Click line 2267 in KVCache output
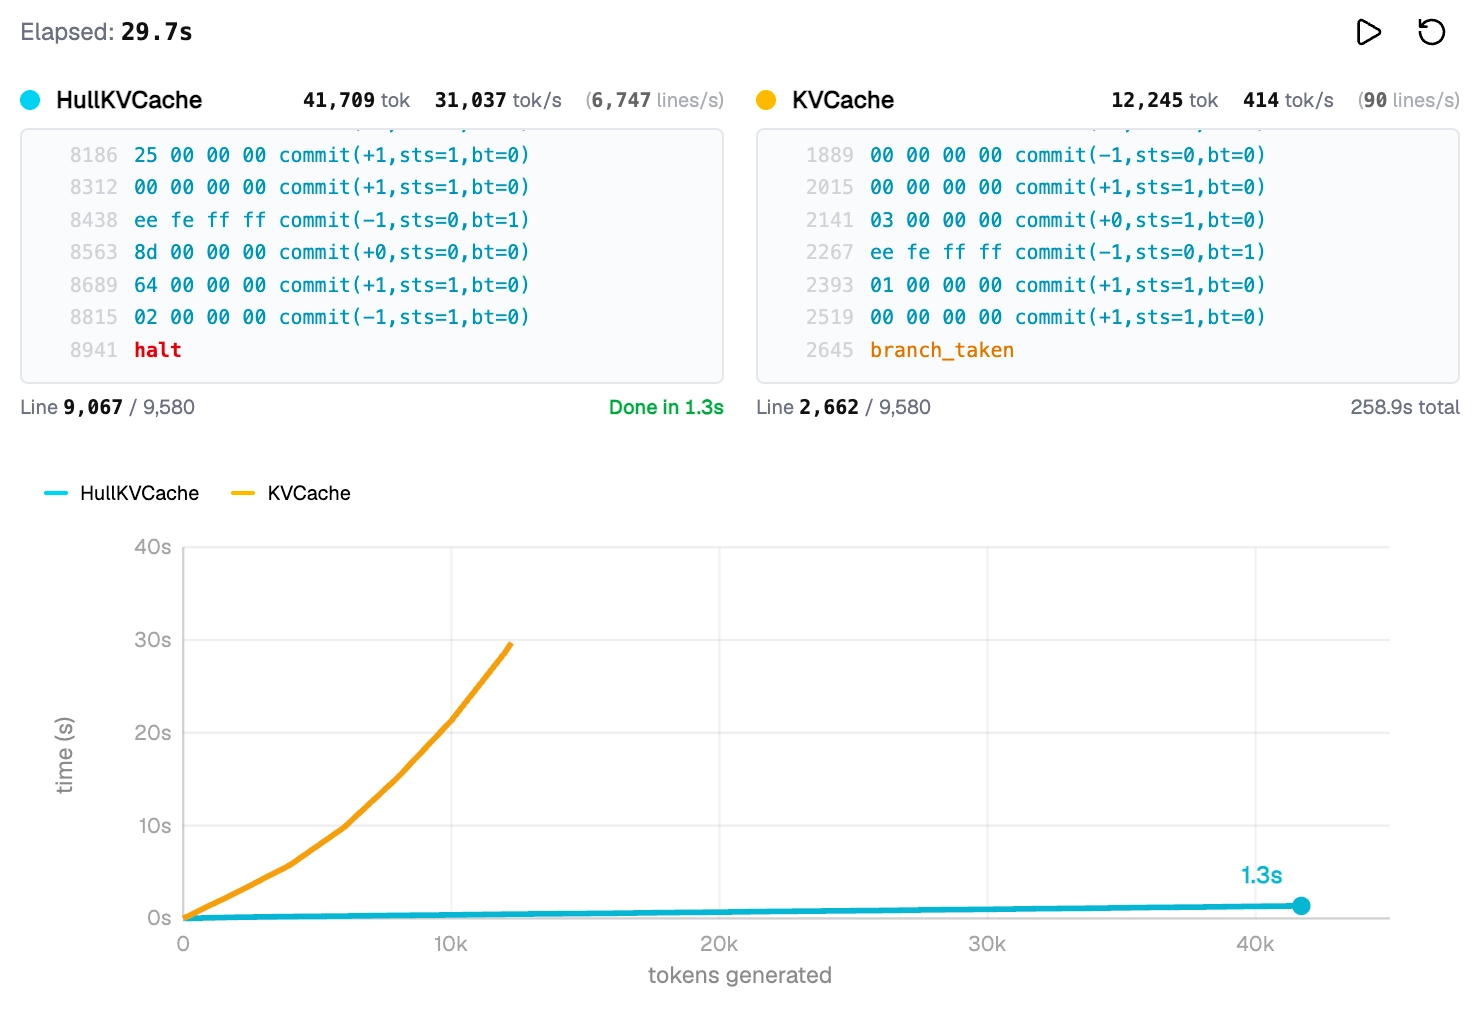The width and height of the screenshot is (1484, 1024). coord(1036,252)
